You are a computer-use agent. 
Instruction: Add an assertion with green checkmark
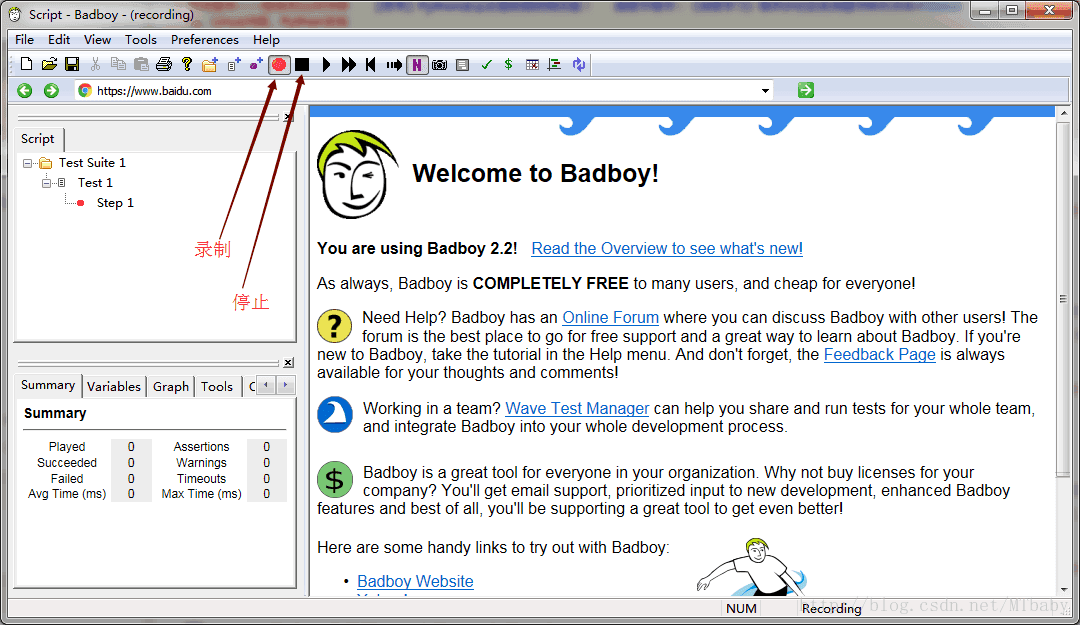pos(486,65)
